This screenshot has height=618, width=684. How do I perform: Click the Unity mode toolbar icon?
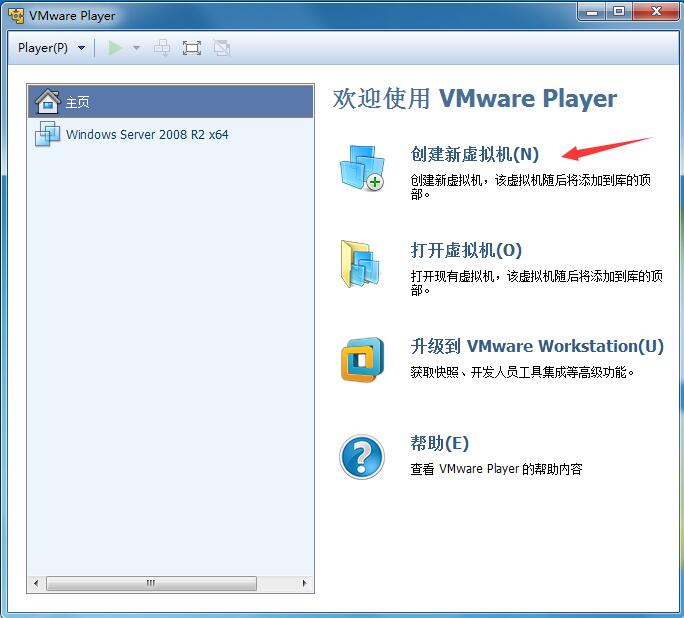(x=222, y=48)
